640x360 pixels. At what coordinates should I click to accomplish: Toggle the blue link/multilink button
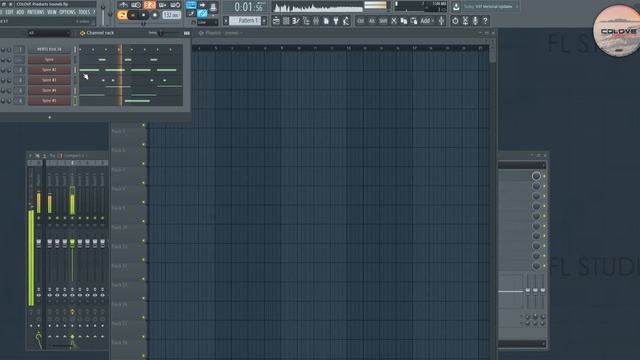(x=202, y=13)
